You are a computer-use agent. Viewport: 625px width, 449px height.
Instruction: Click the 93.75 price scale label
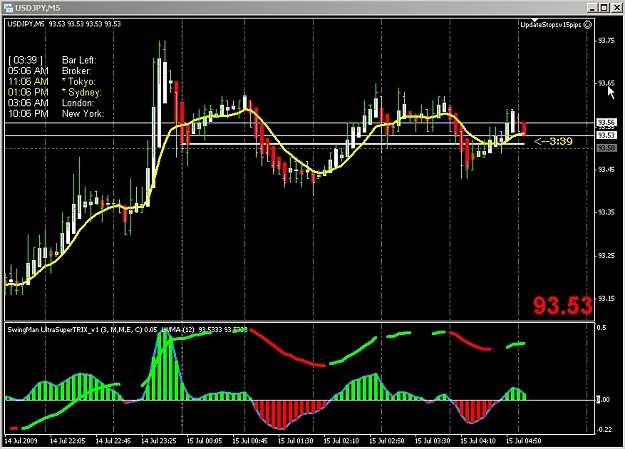pos(606,40)
